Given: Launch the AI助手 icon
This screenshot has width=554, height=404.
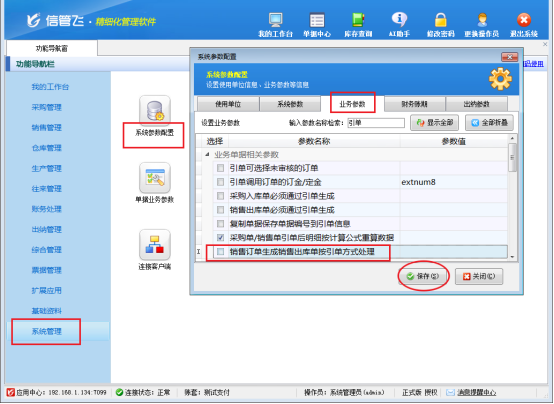Looking at the screenshot, I should pyautogui.click(x=399, y=19).
